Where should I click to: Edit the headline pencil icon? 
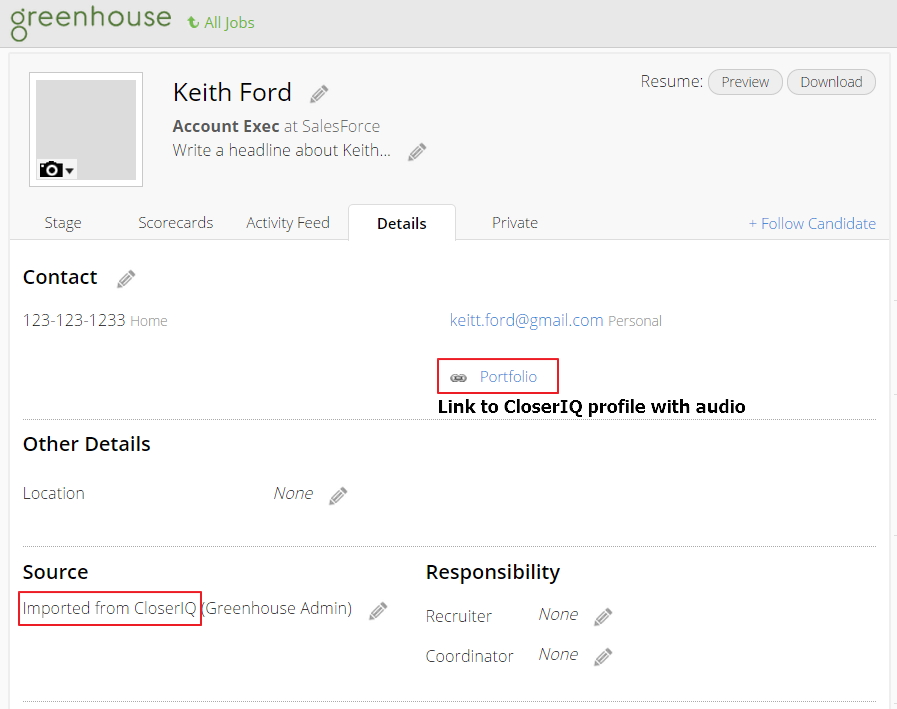coord(417,152)
